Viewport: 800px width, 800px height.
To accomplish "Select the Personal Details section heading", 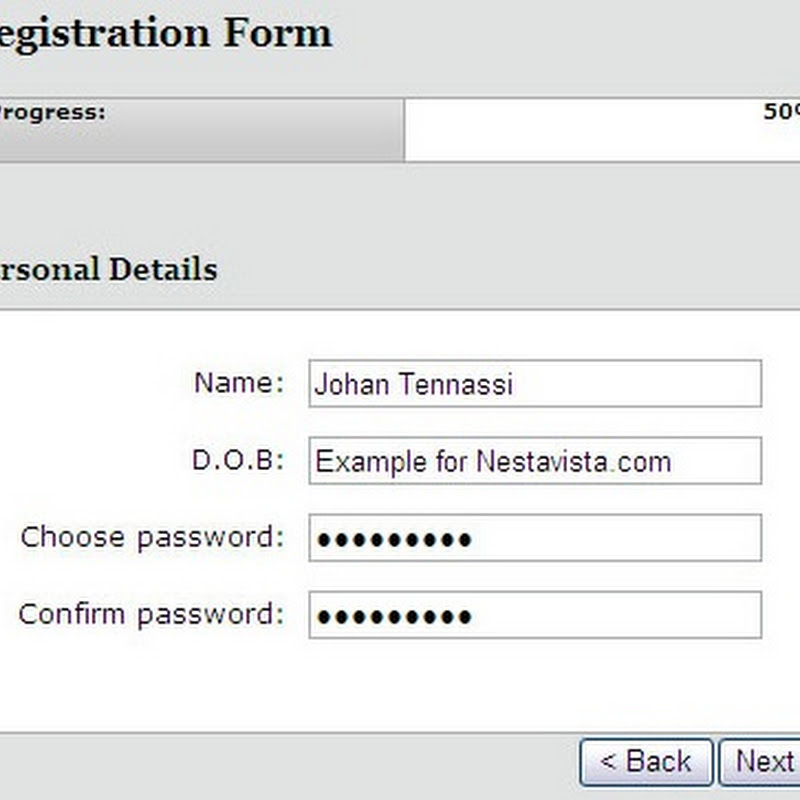I will 108,269.
